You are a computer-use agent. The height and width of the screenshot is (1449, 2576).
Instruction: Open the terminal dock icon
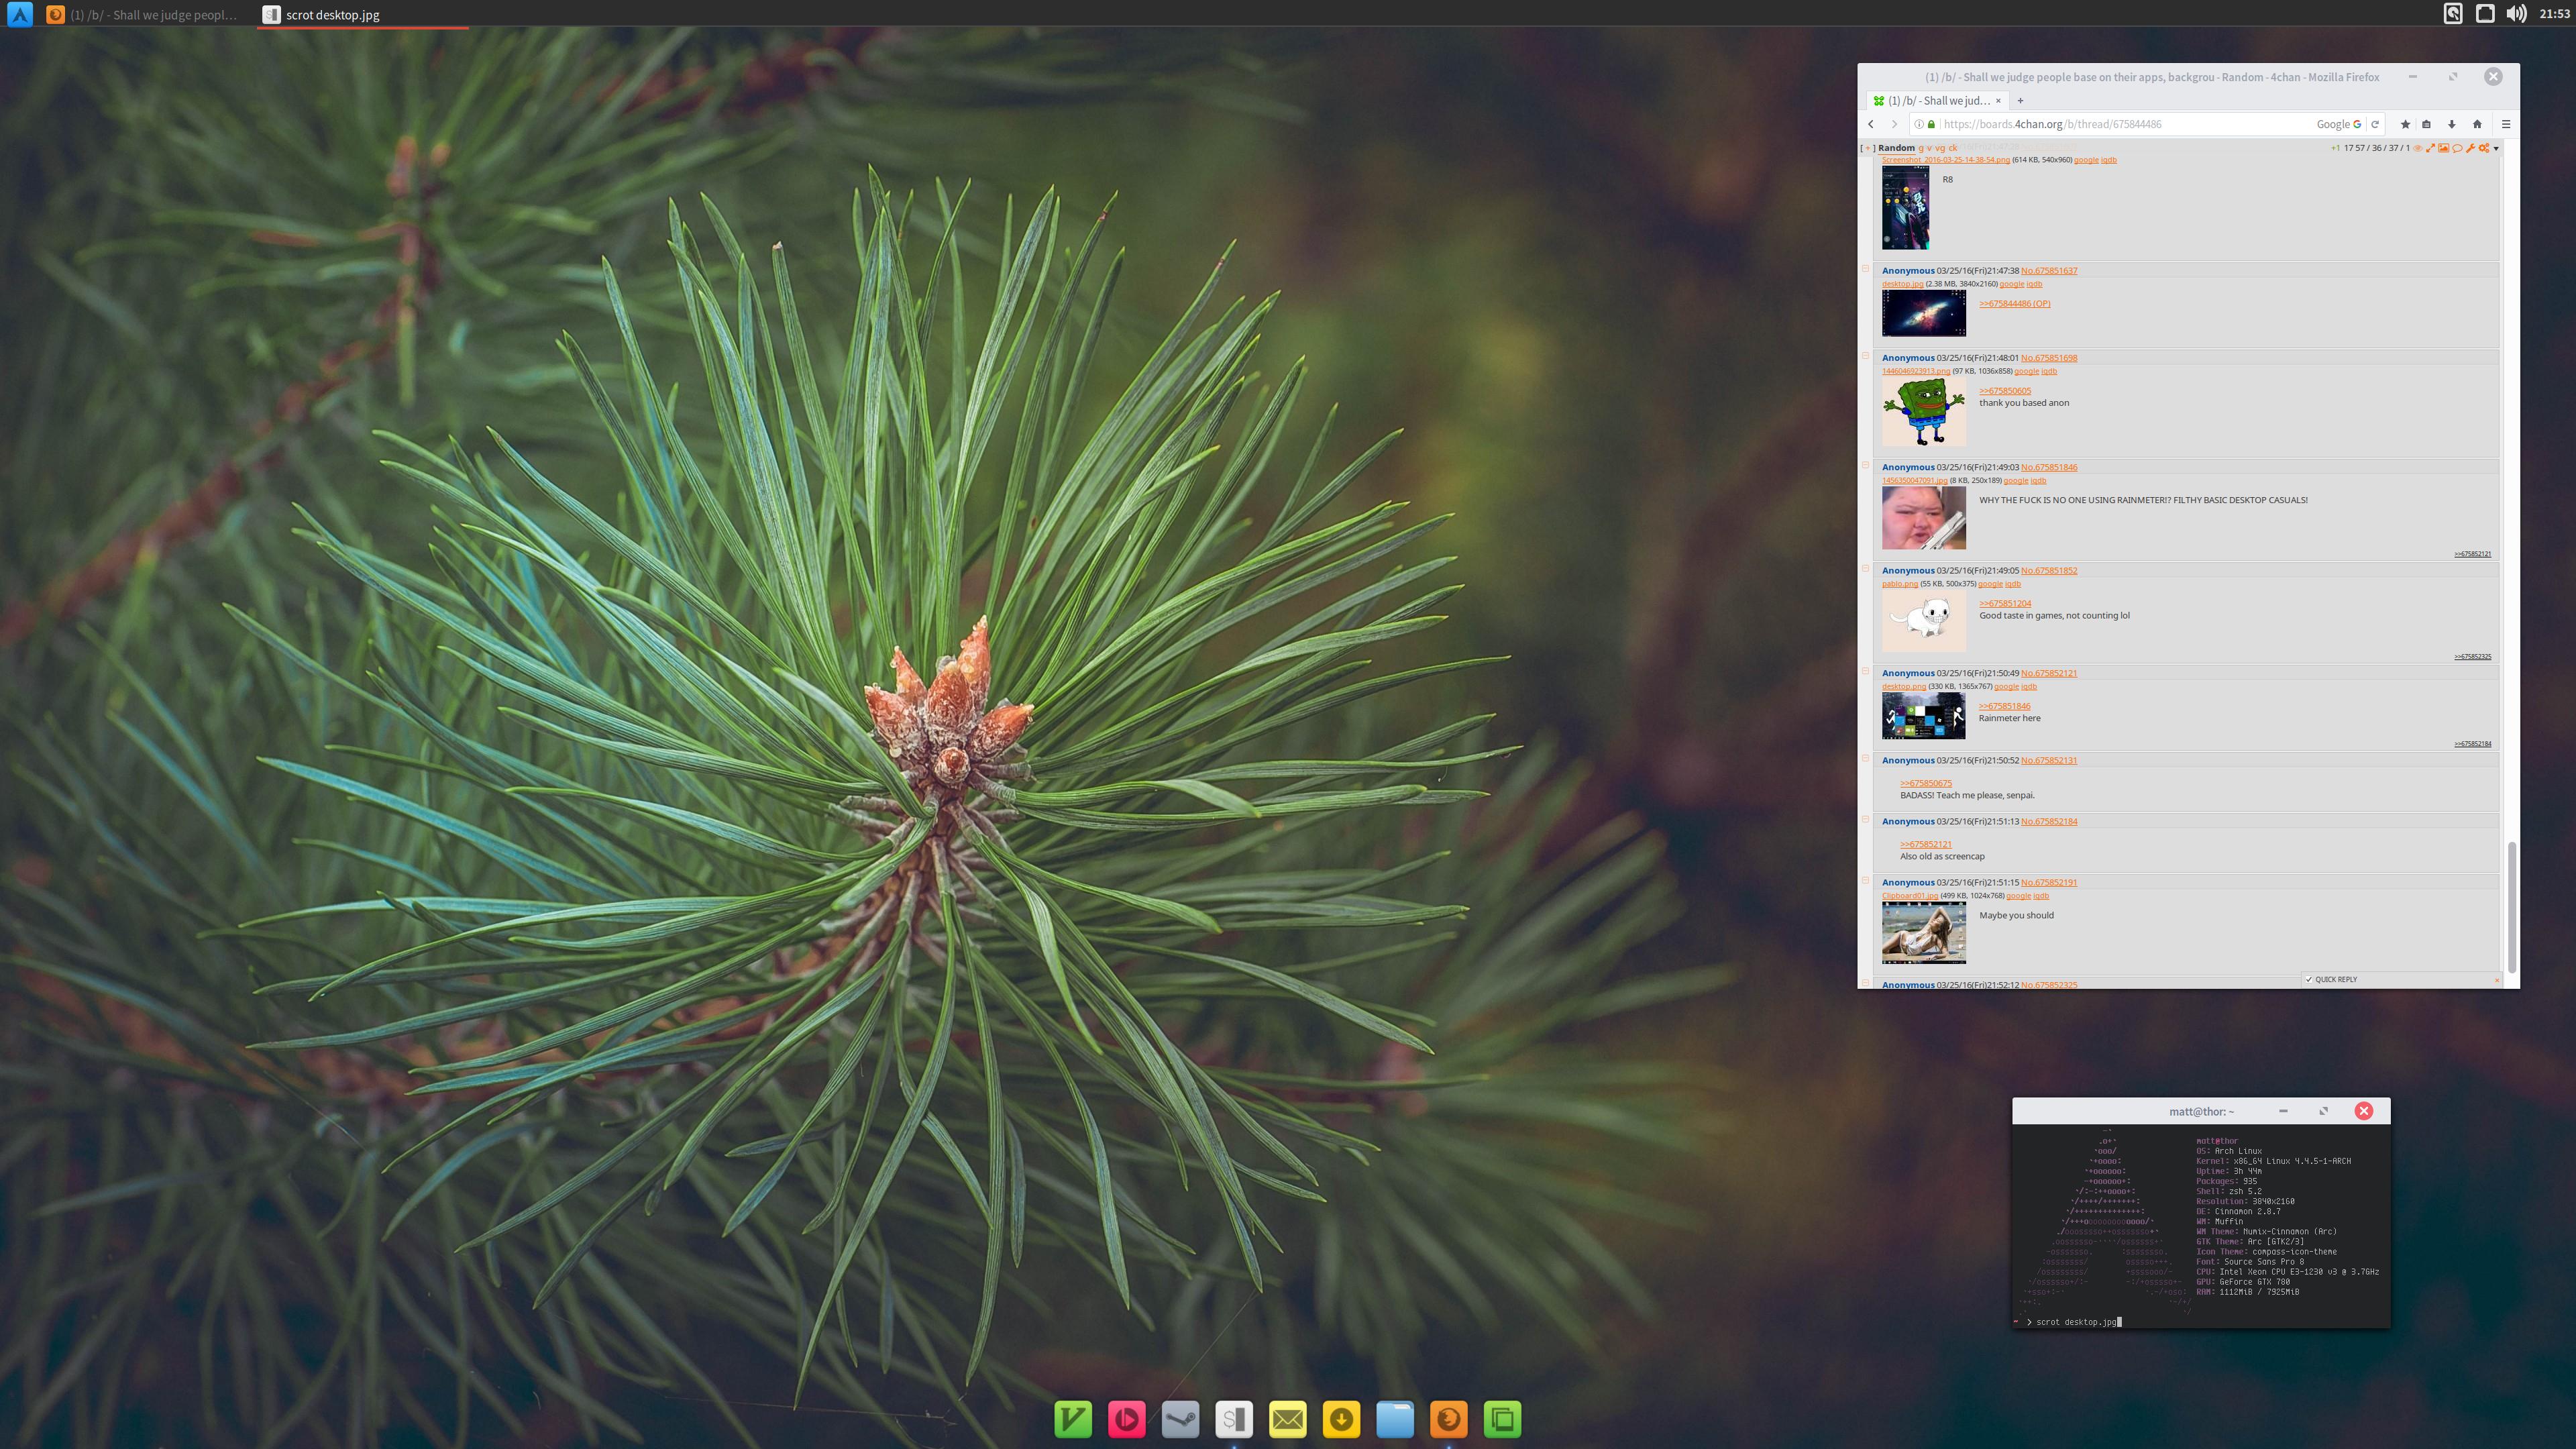[1234, 1419]
